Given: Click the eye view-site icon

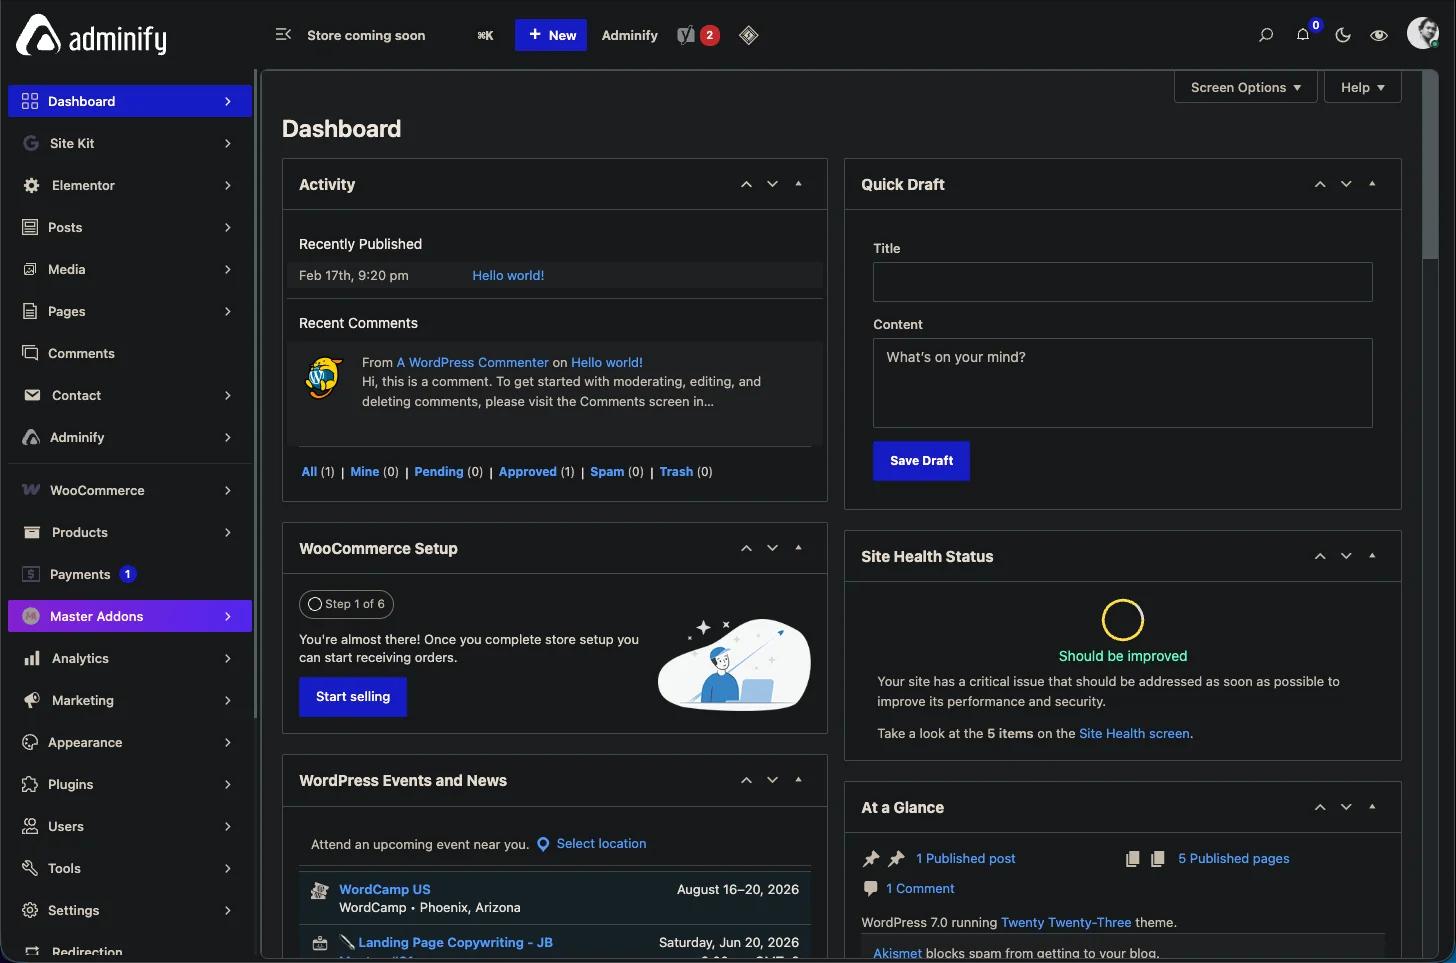Looking at the screenshot, I should tap(1379, 35).
